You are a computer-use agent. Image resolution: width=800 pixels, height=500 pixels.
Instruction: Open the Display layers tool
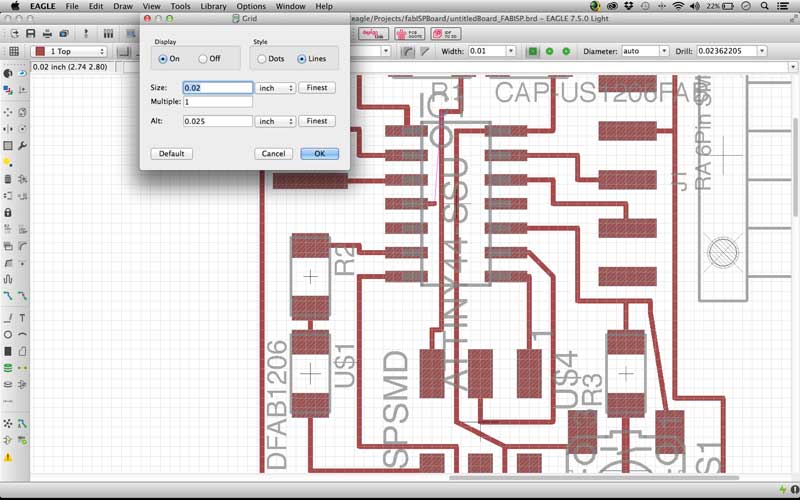point(8,90)
